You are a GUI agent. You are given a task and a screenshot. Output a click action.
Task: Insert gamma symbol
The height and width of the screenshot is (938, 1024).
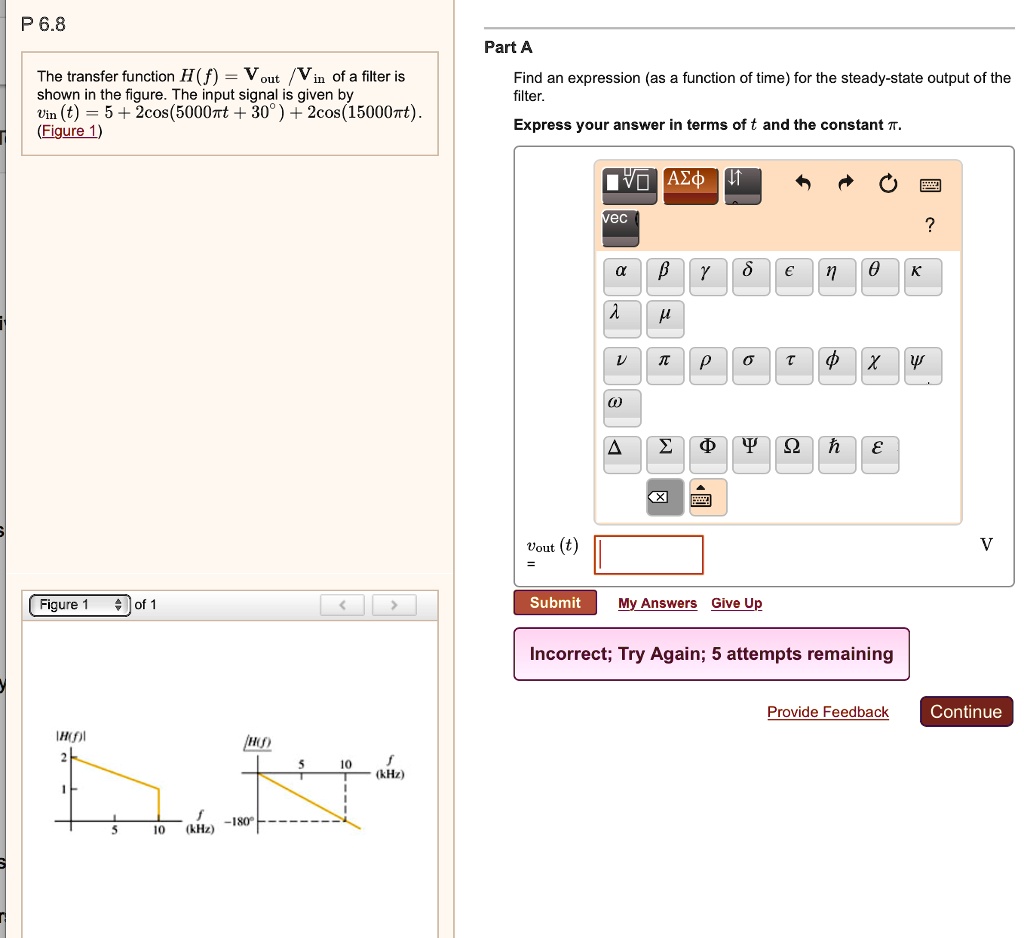tap(708, 276)
